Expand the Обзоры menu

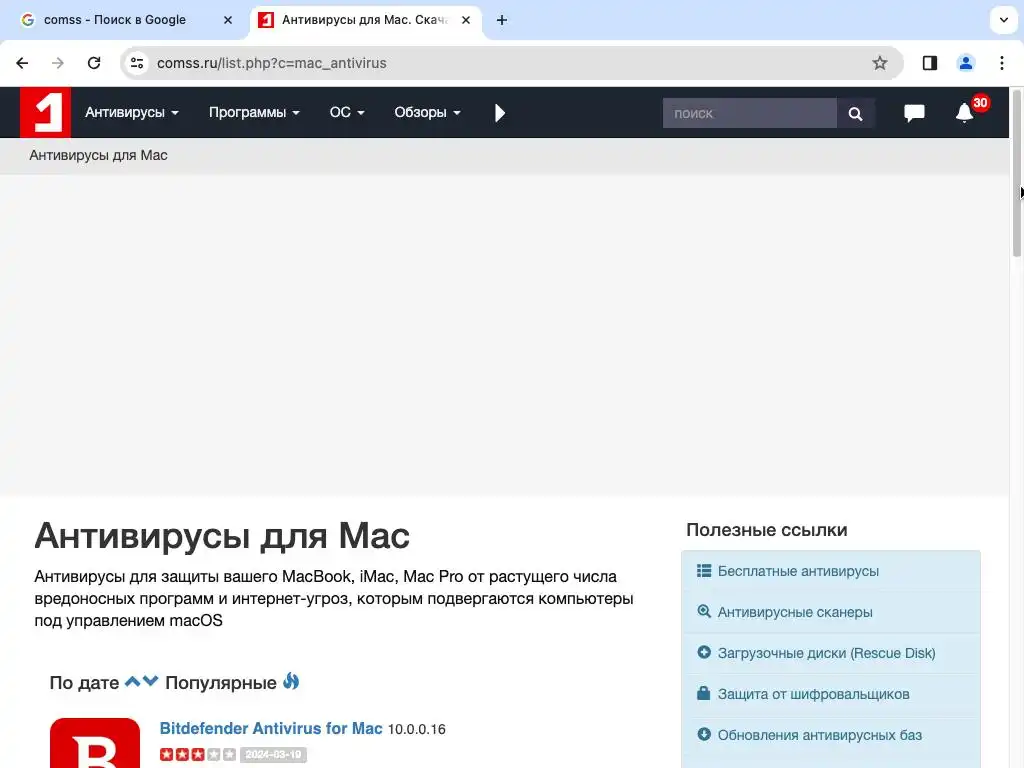coord(427,112)
